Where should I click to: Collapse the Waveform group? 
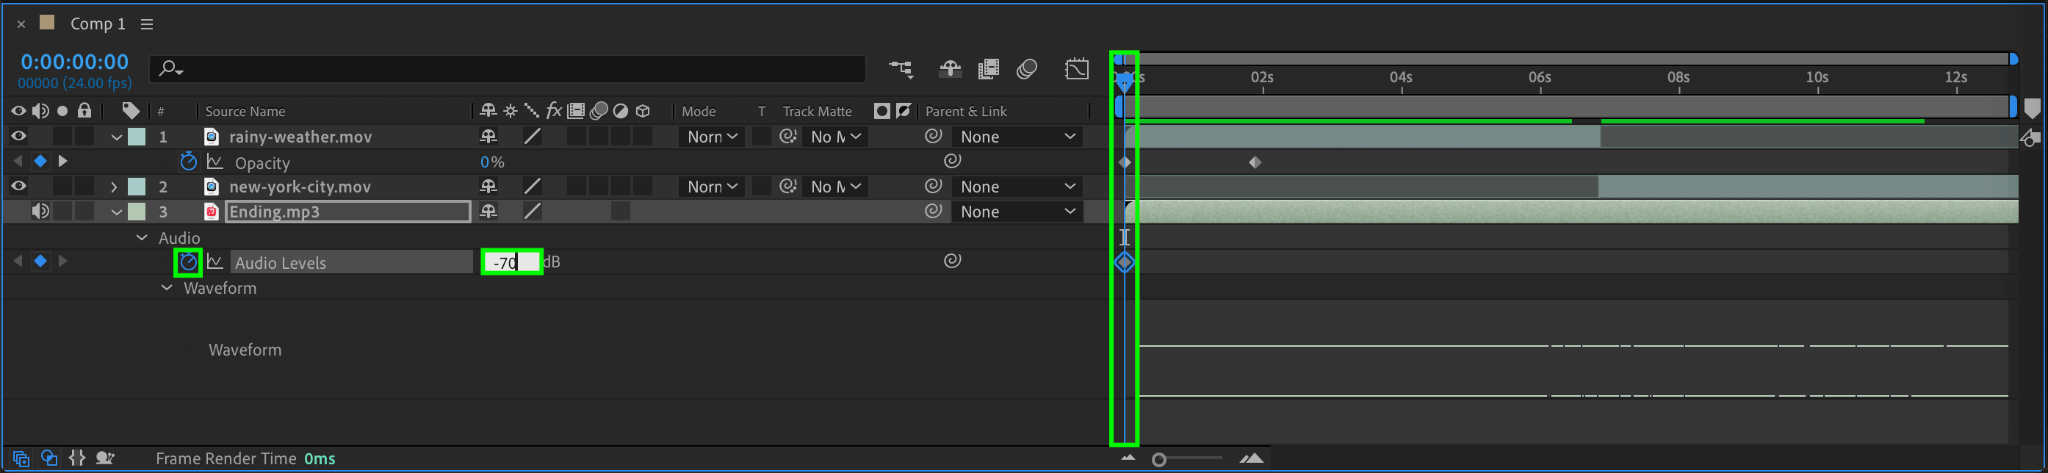(x=167, y=288)
